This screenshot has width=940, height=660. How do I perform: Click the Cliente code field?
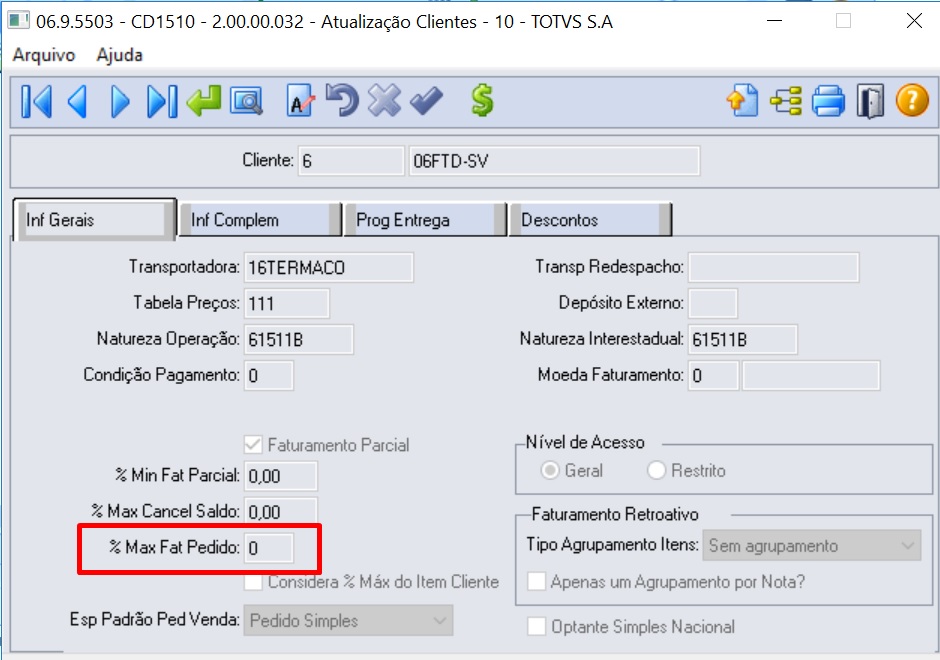click(x=351, y=161)
